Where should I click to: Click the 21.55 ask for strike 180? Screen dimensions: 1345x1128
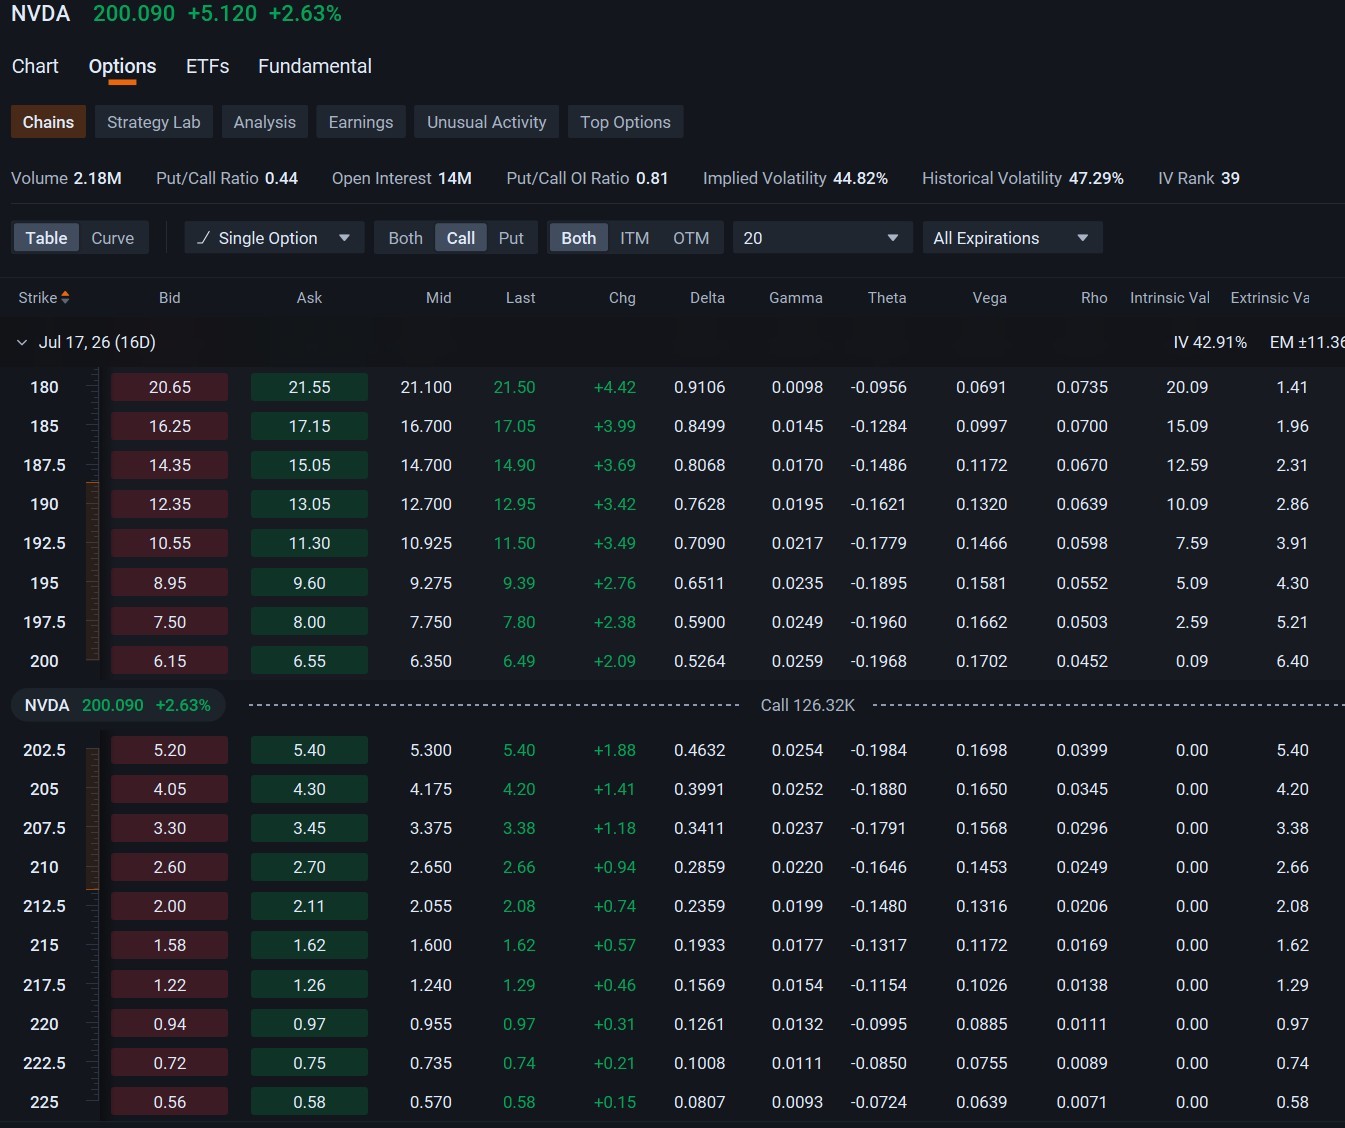point(310,387)
